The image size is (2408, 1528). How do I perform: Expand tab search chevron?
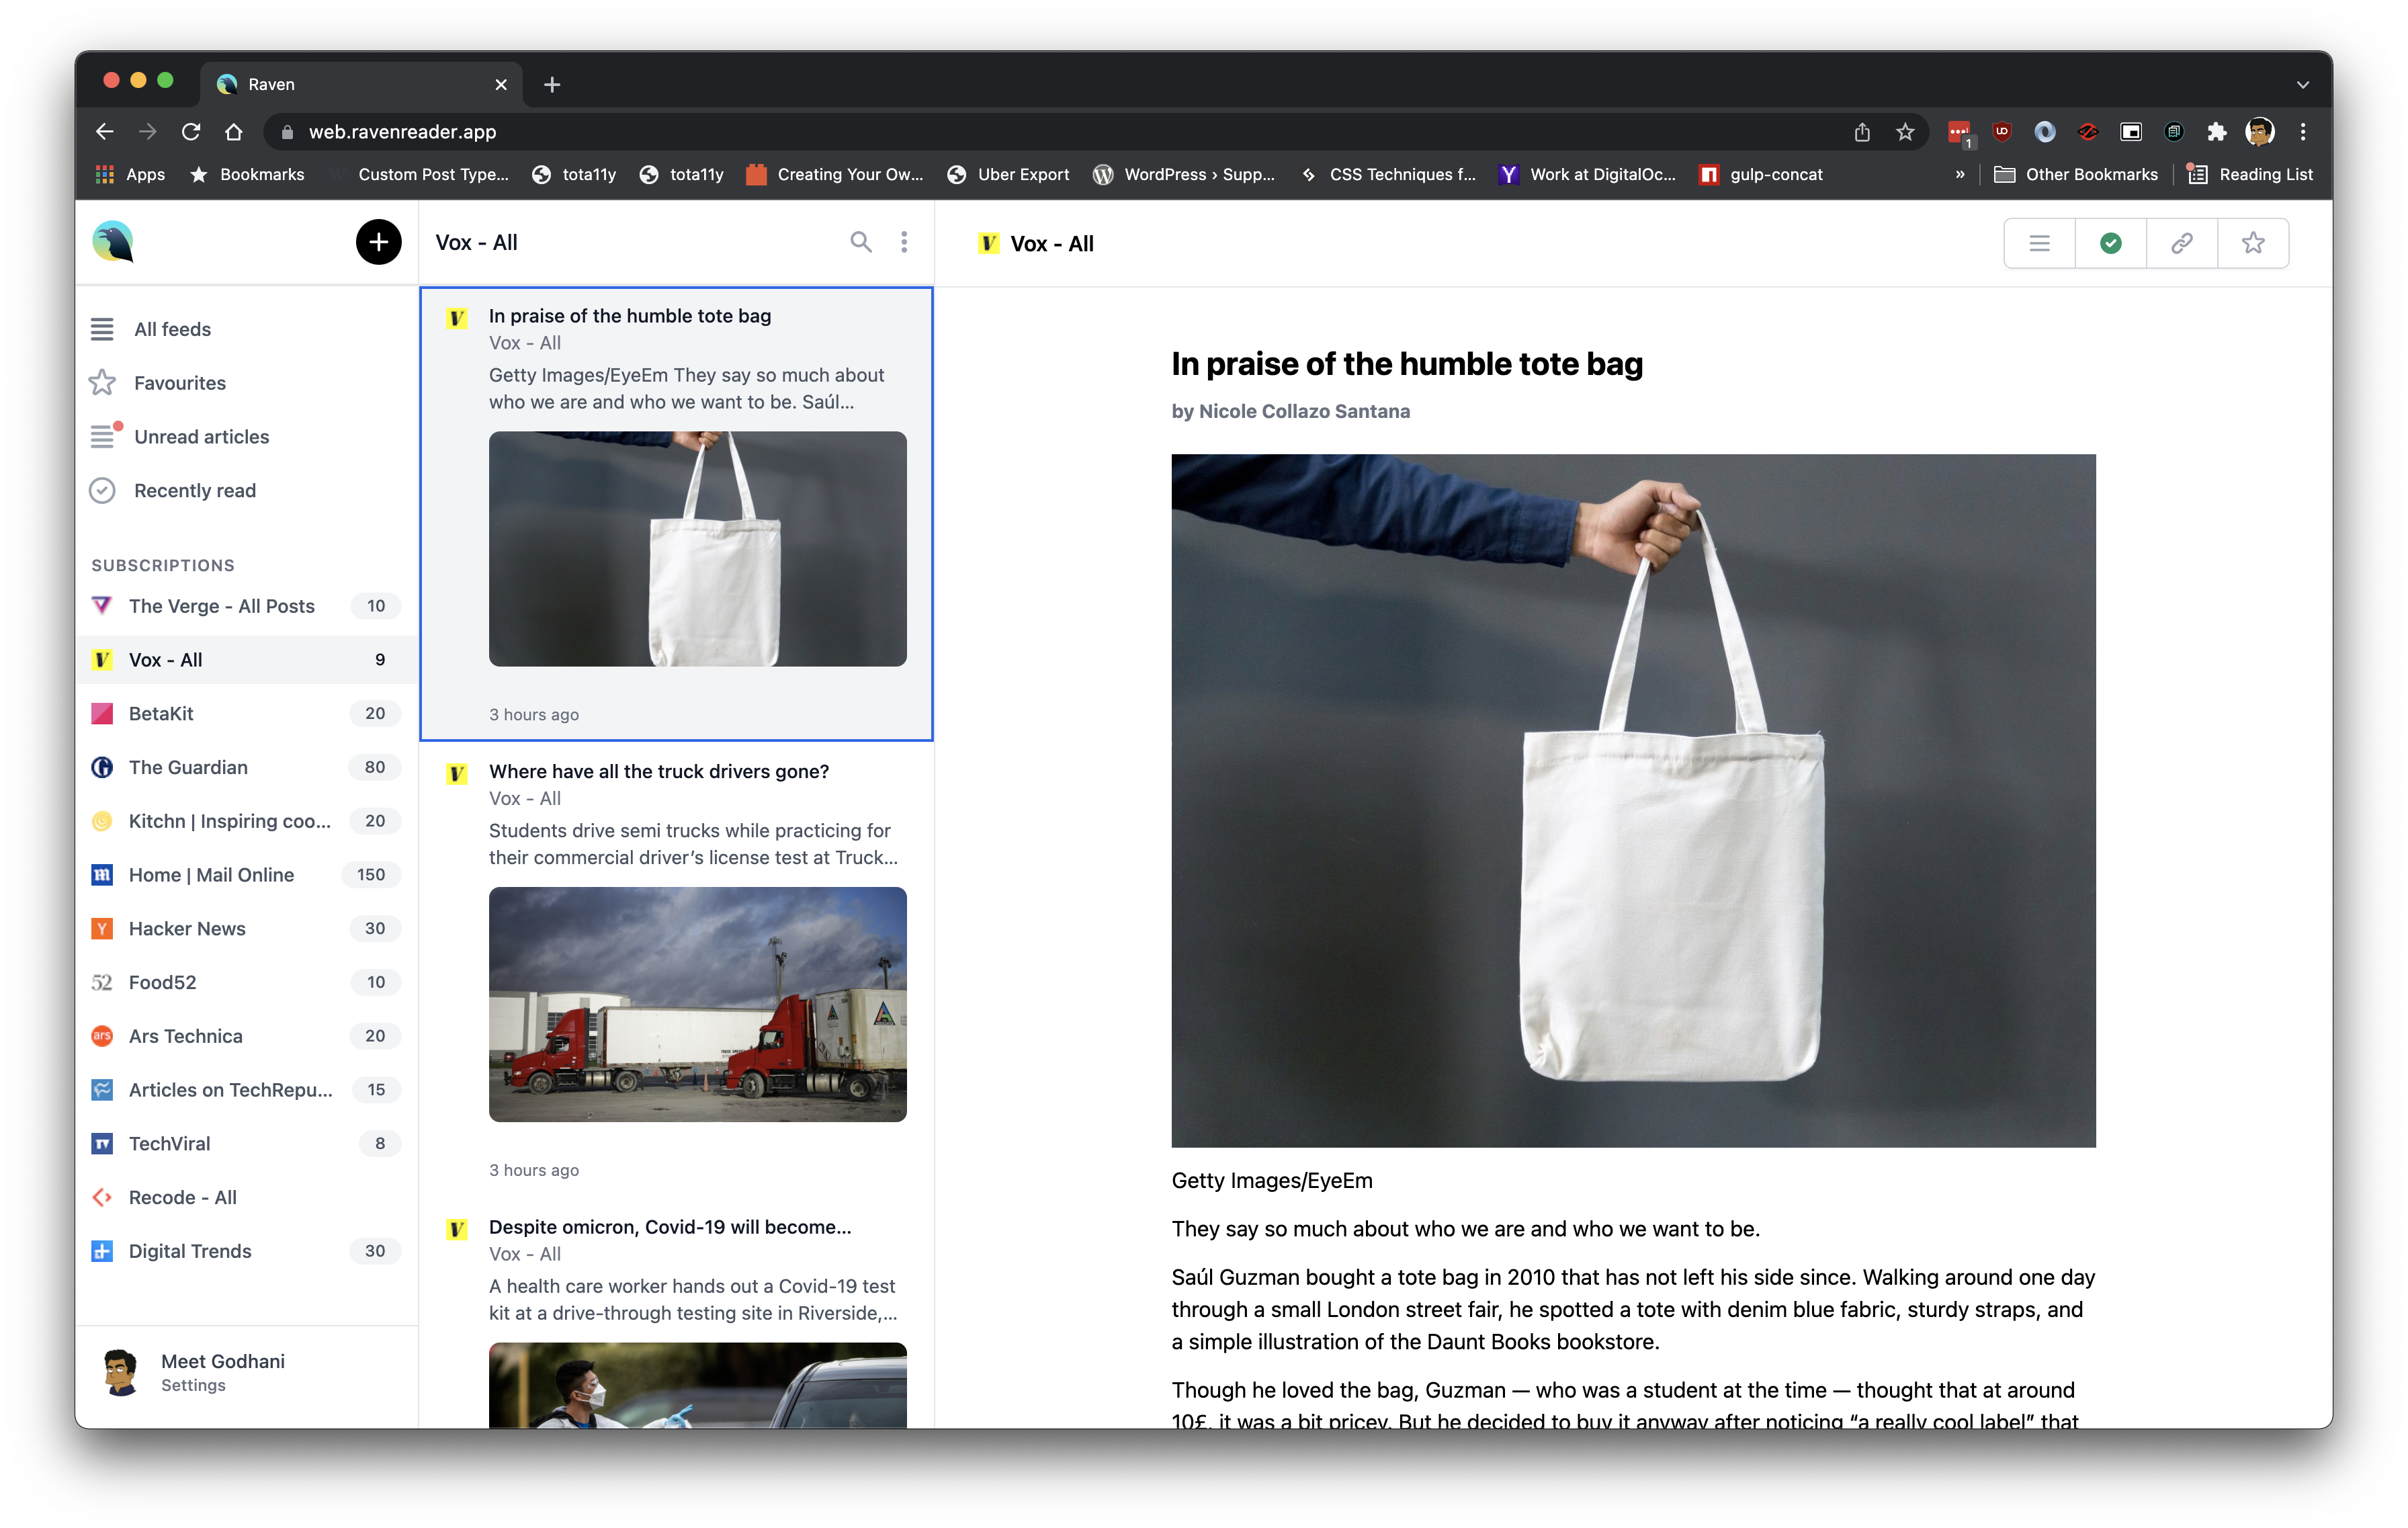coord(2302,85)
